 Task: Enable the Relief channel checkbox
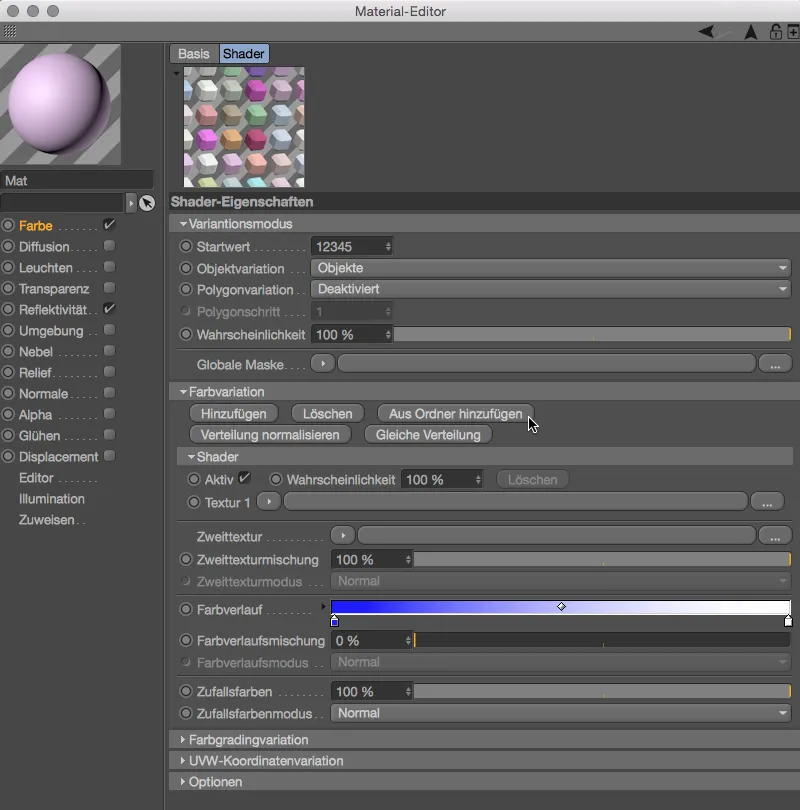109,372
